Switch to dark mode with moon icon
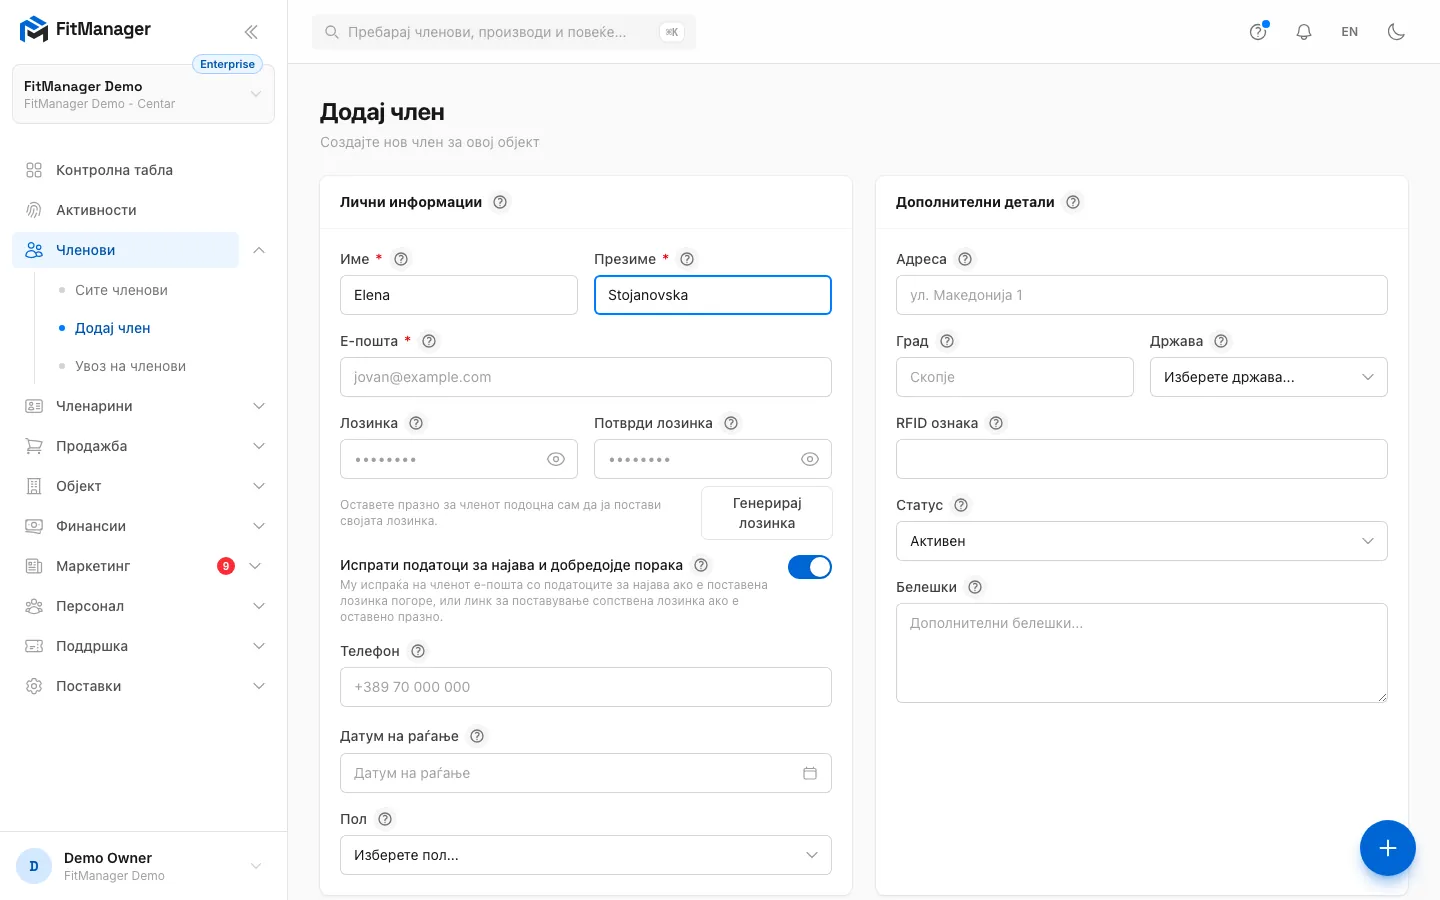The height and width of the screenshot is (900, 1440). pos(1396,32)
